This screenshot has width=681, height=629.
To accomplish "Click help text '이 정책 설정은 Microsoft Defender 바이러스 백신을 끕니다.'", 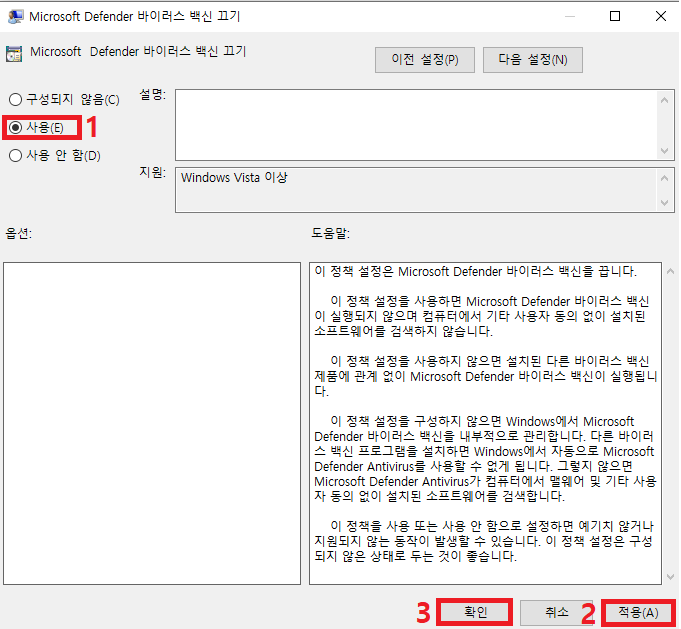I will coord(475,271).
